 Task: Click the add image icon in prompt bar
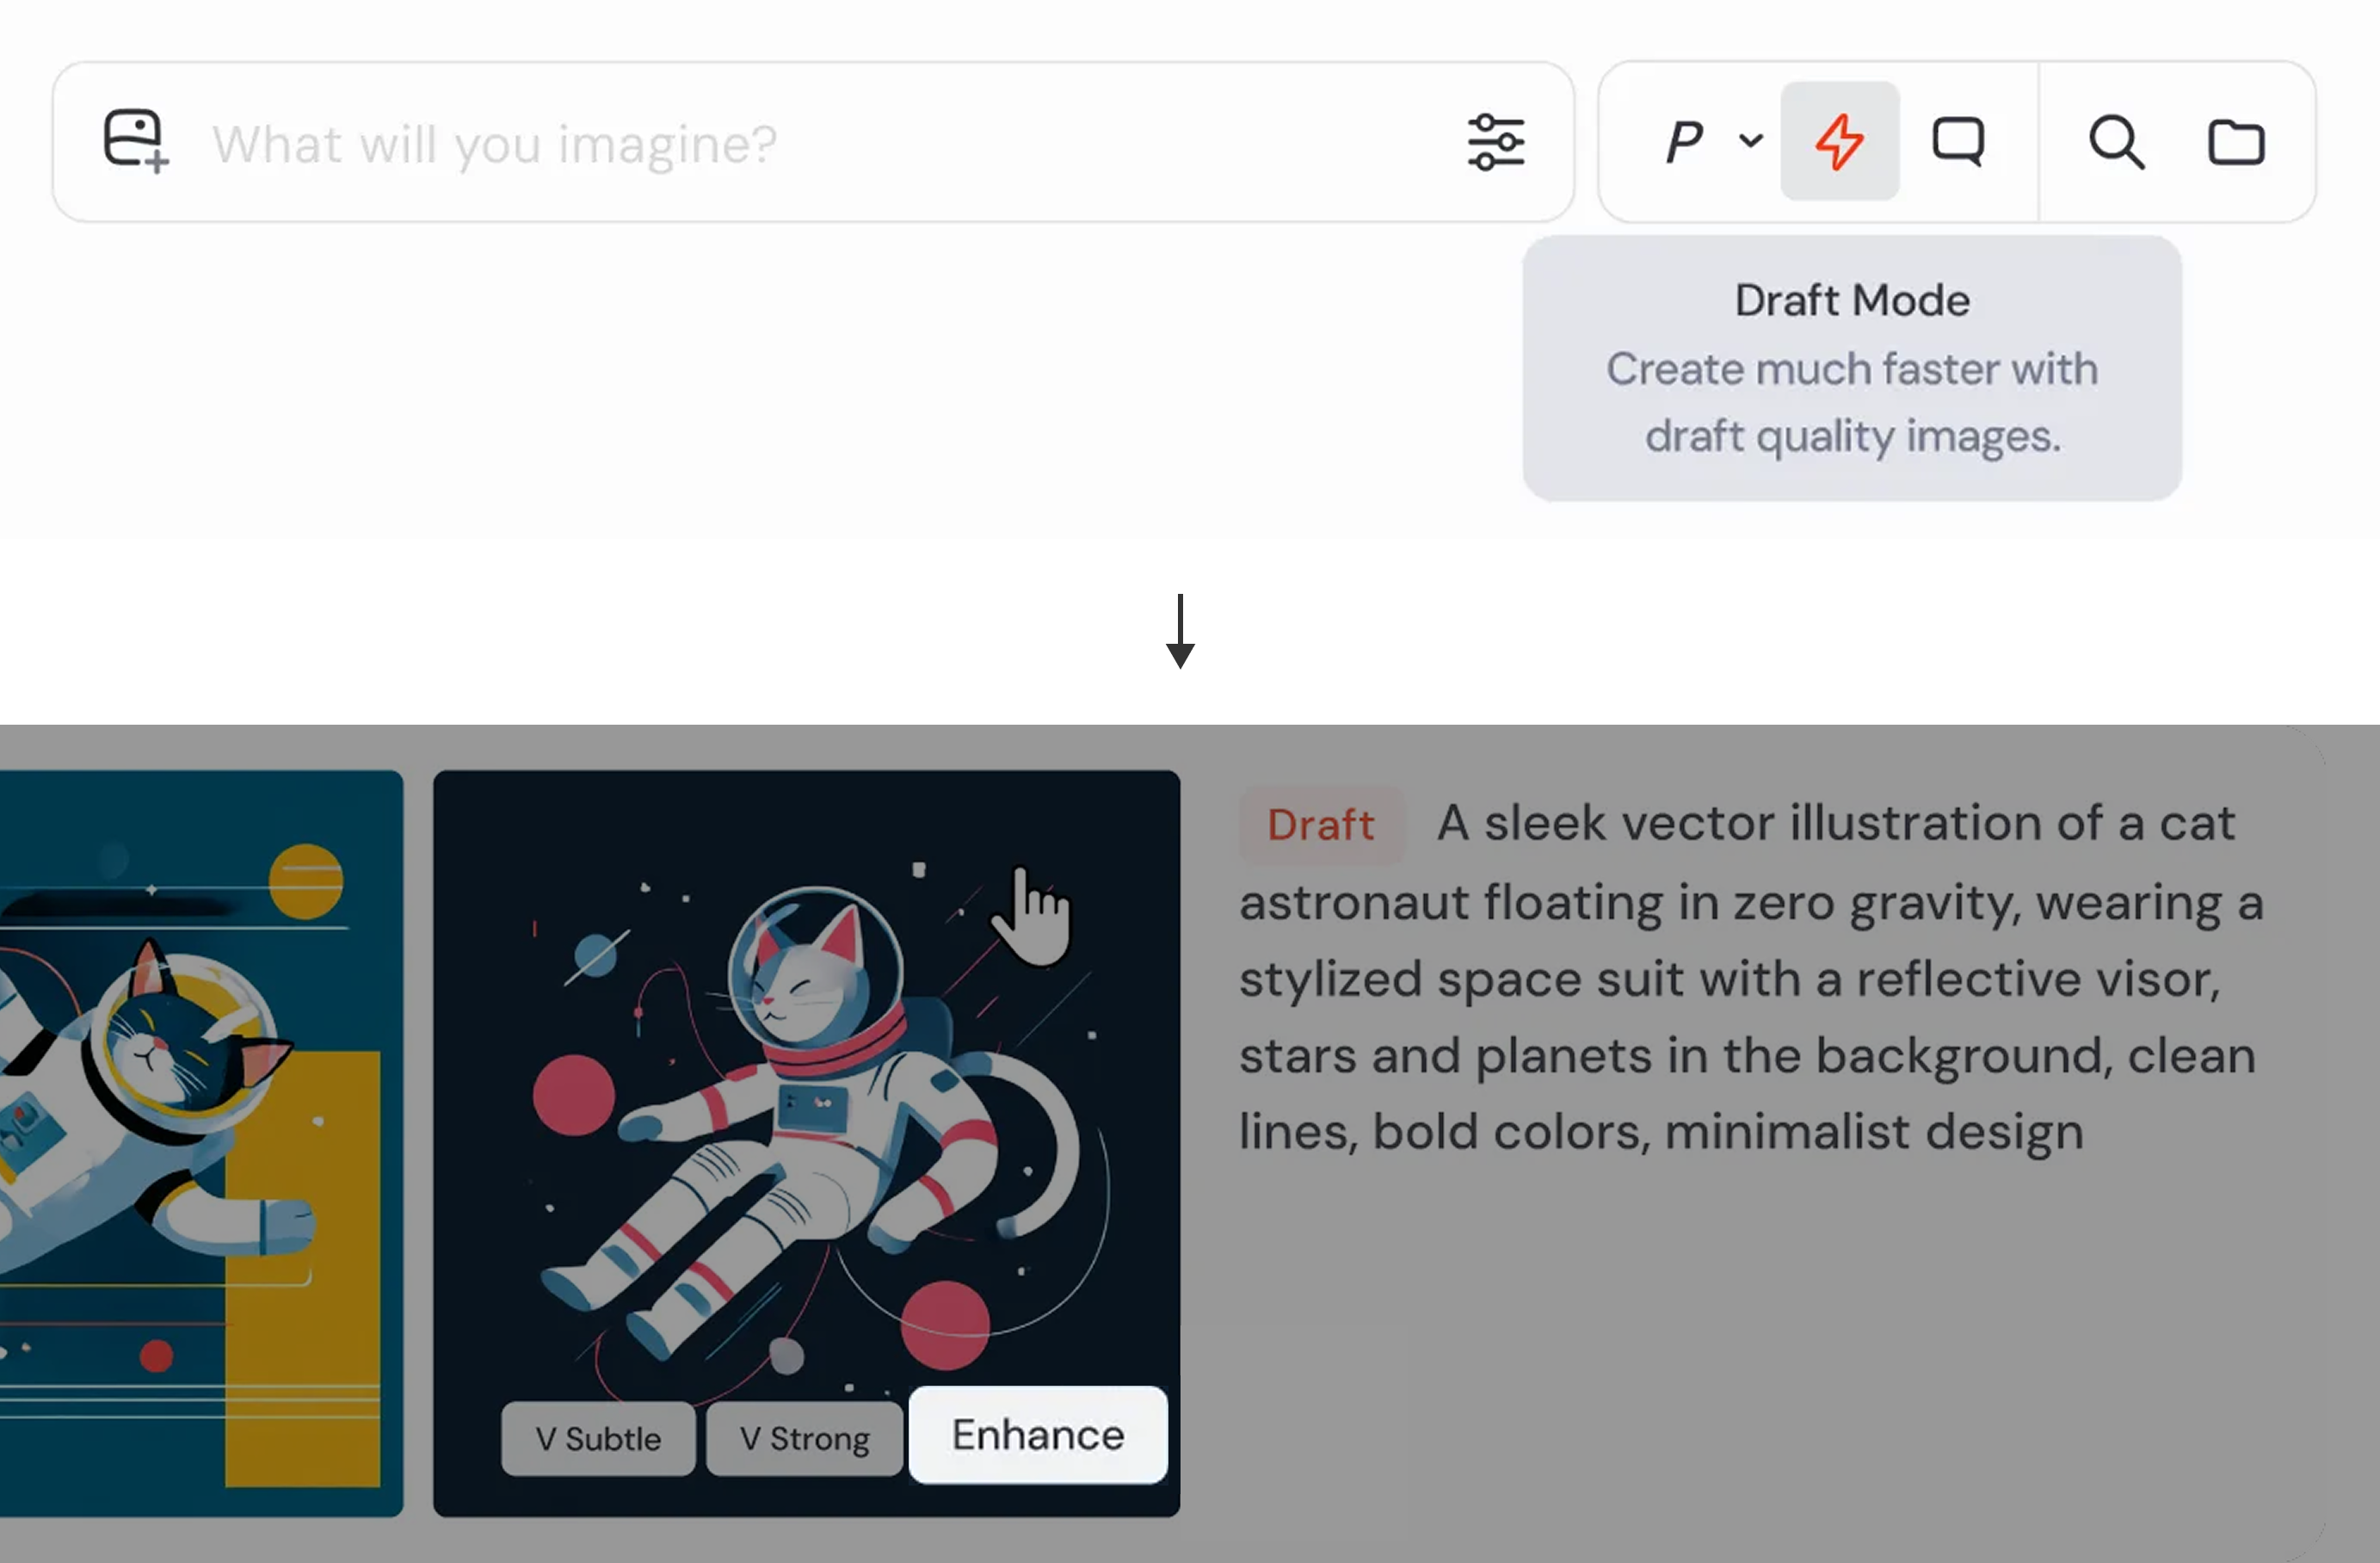[x=135, y=141]
